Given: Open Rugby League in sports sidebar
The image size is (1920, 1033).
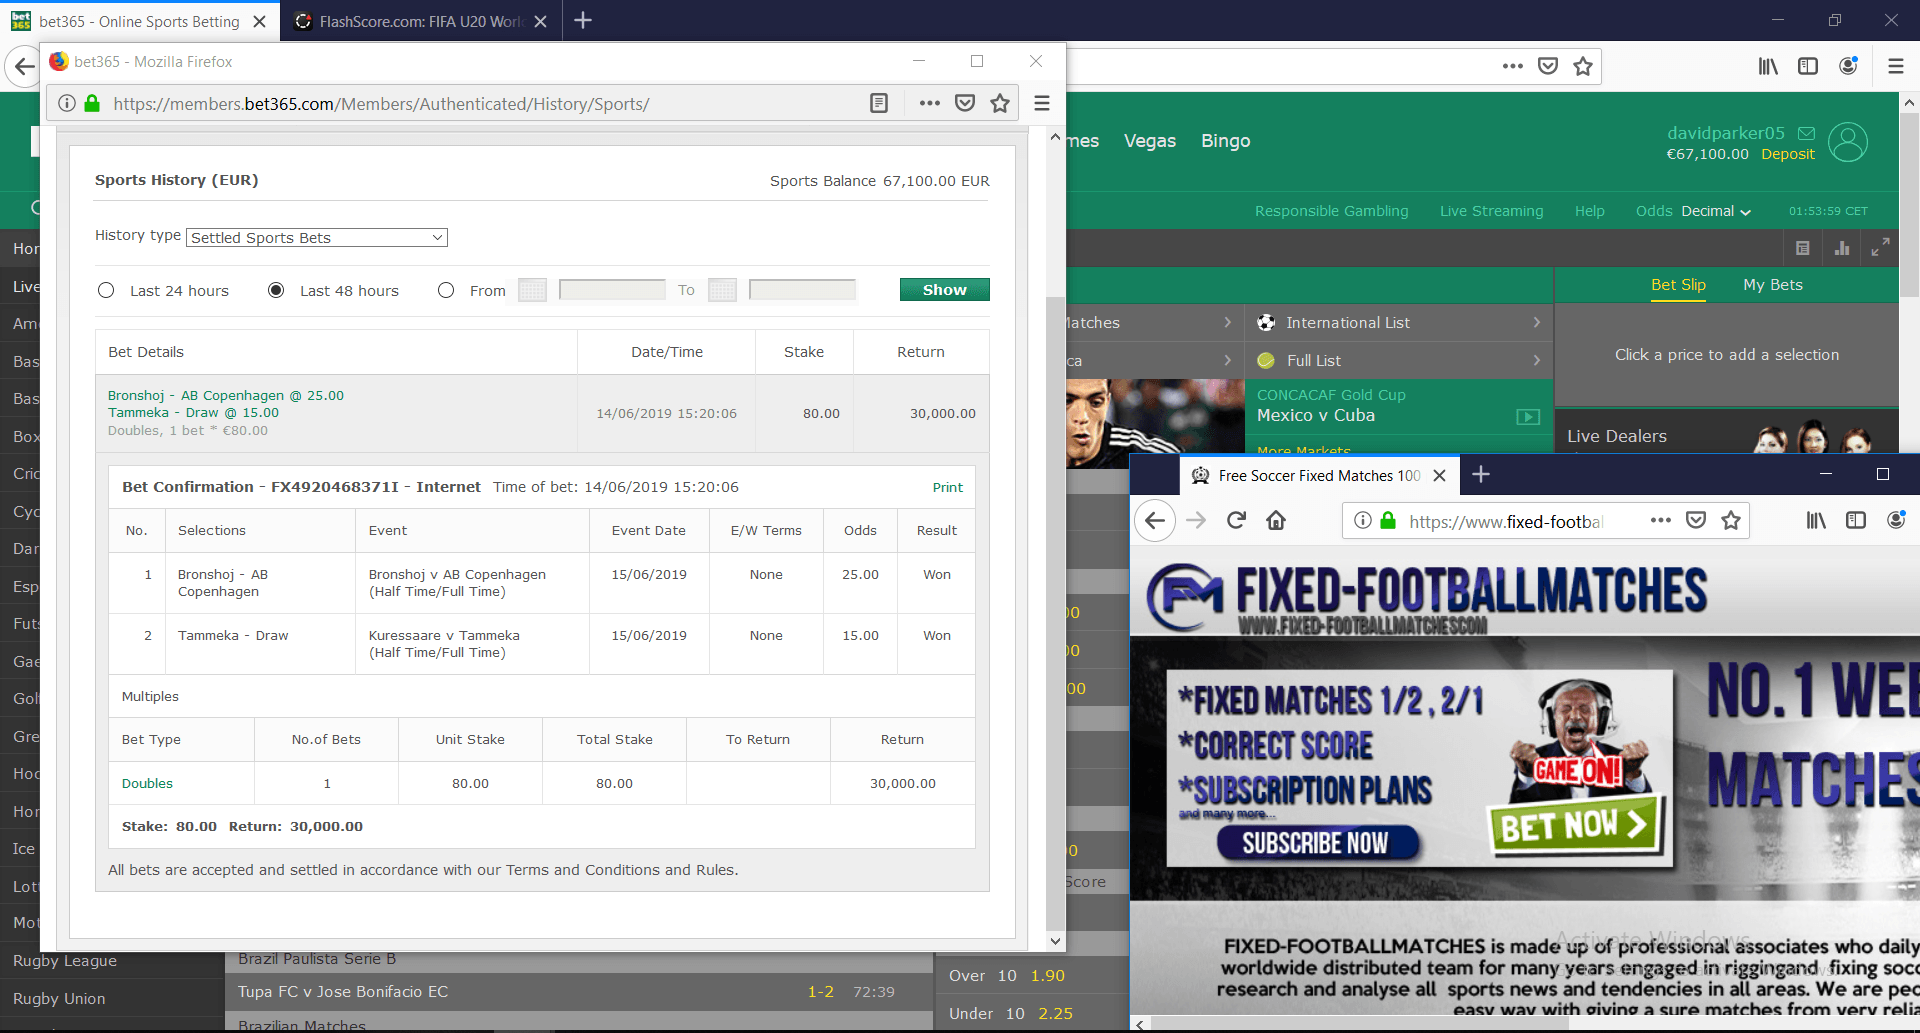Looking at the screenshot, I should tap(65, 961).
